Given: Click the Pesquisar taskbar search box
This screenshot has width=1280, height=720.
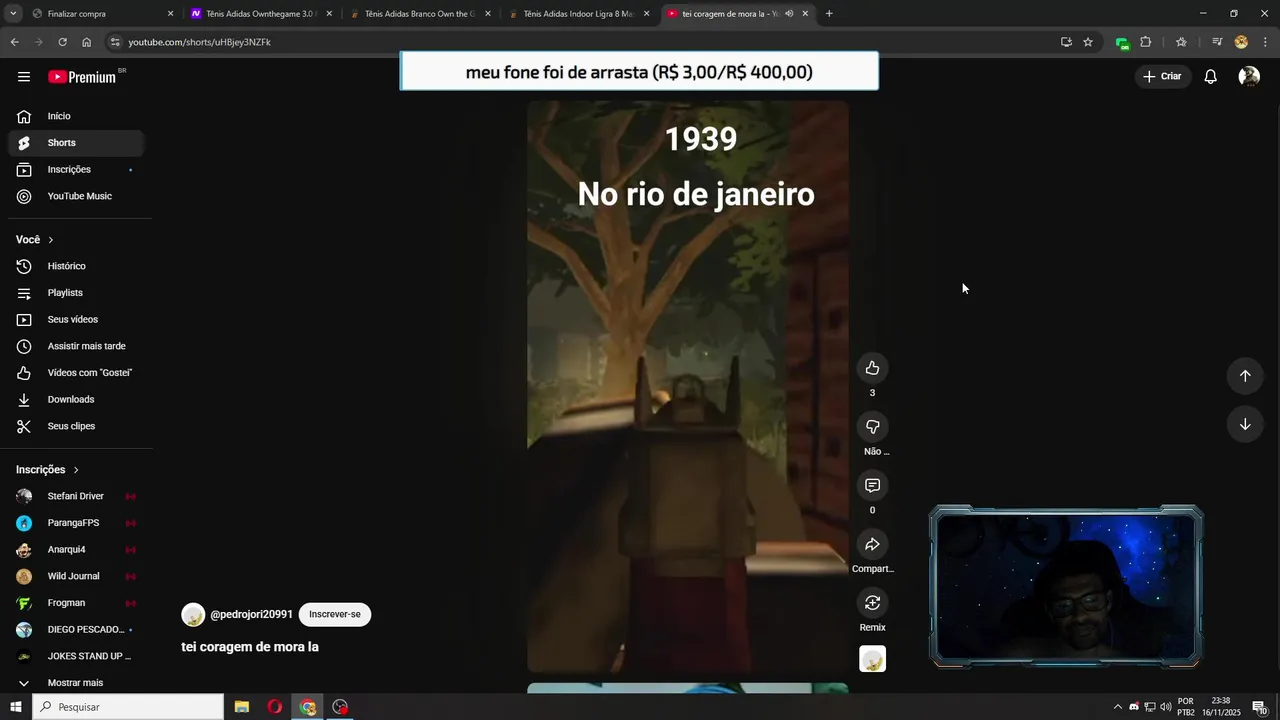Looking at the screenshot, I should click(128, 707).
